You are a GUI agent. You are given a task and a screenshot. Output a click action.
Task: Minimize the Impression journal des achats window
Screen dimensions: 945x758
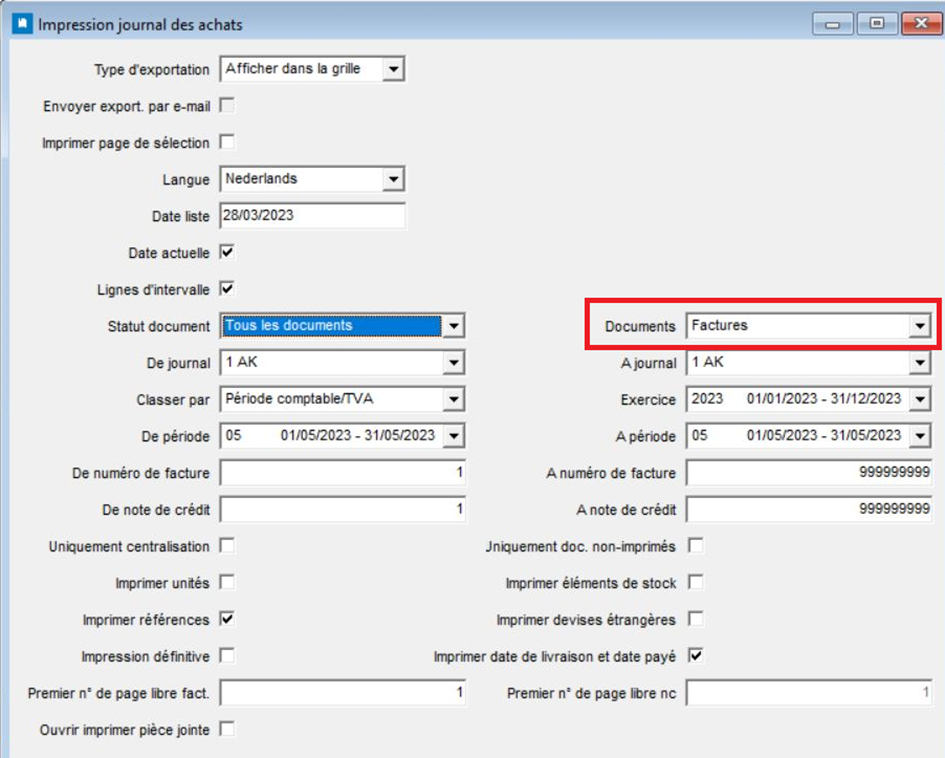pyautogui.click(x=833, y=24)
